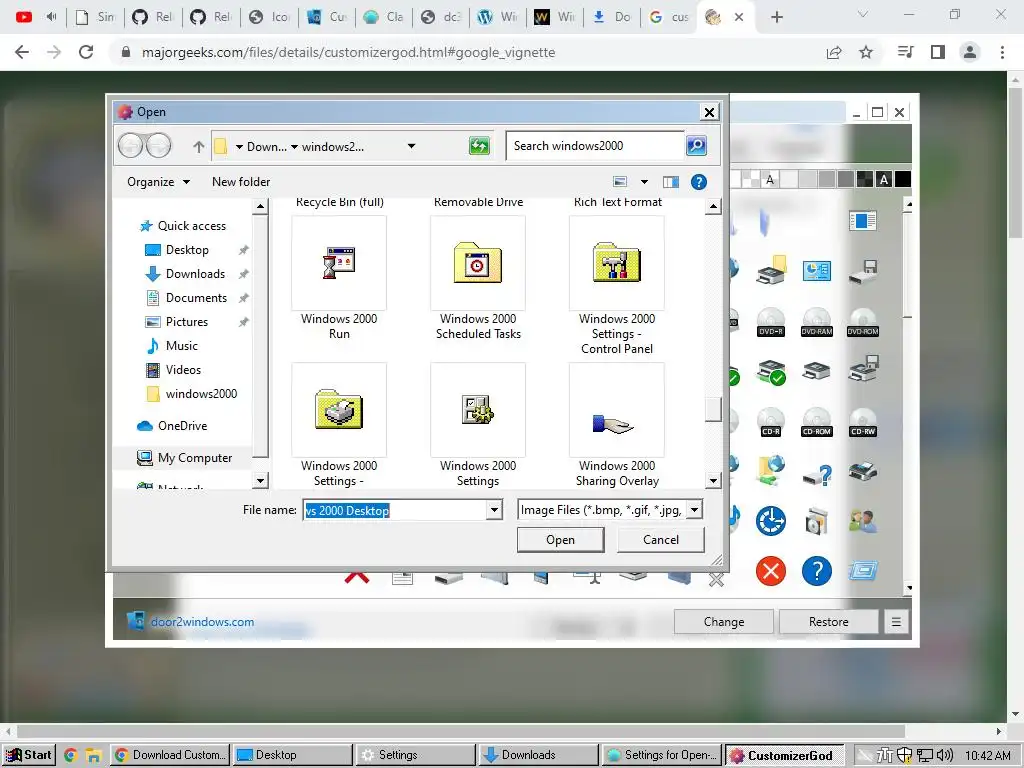This screenshot has height=768, width=1024.
Task: Change the view layout icon
Action: point(620,182)
